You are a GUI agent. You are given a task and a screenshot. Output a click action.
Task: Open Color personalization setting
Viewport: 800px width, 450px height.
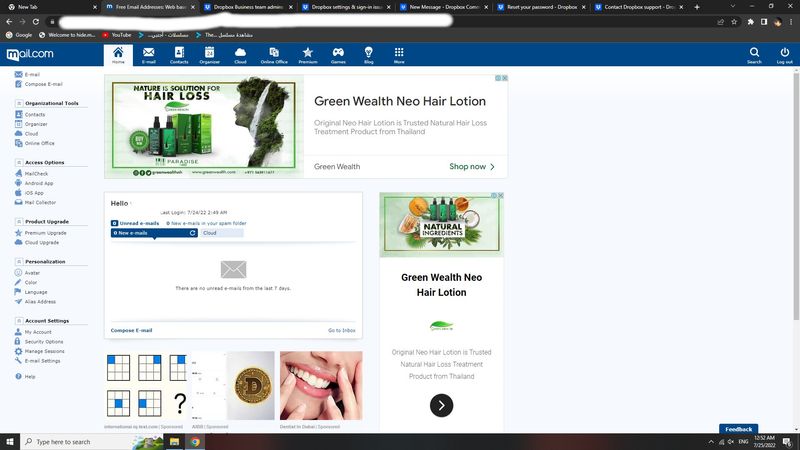click(26, 282)
